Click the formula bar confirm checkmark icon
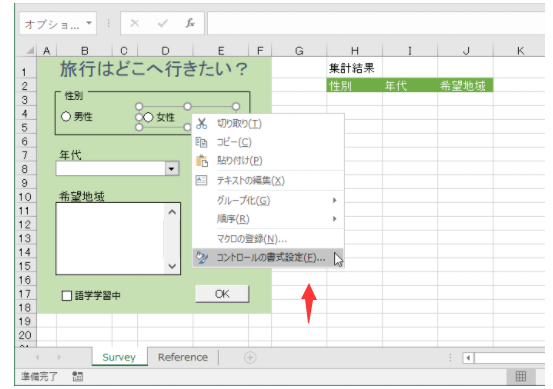The height and width of the screenshot is (389, 553). click(x=163, y=23)
